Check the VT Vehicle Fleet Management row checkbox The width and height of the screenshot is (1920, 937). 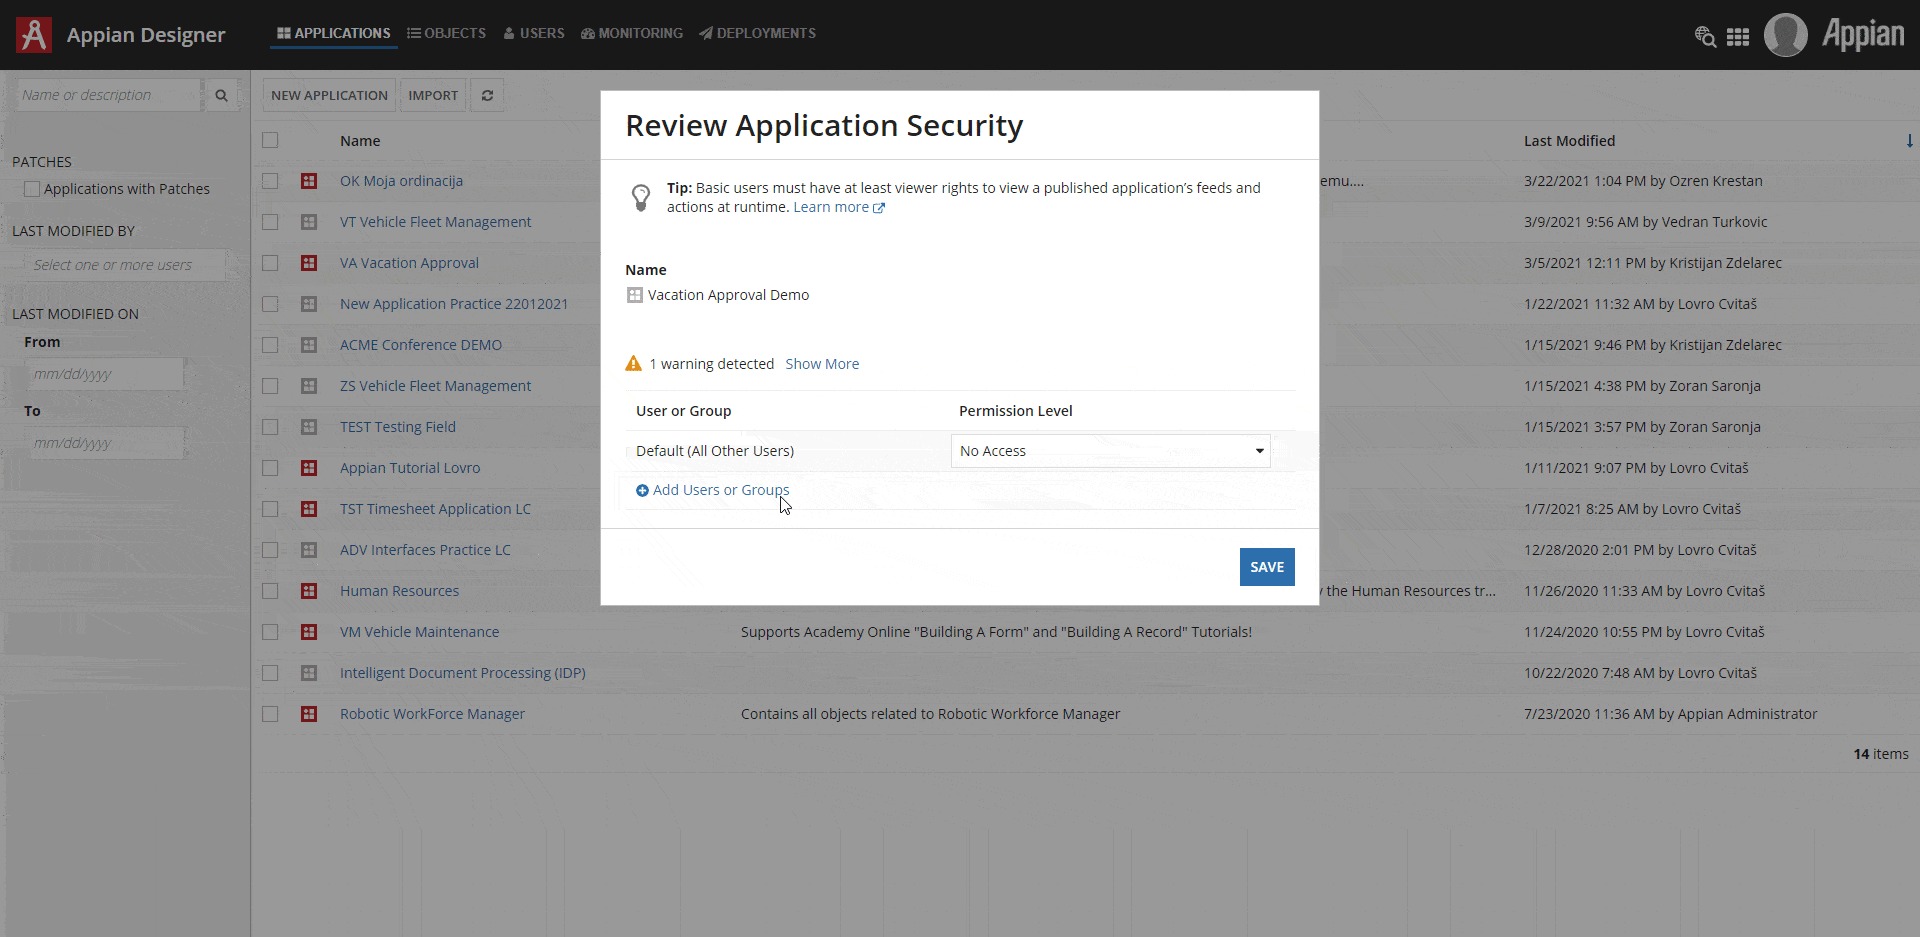(270, 222)
